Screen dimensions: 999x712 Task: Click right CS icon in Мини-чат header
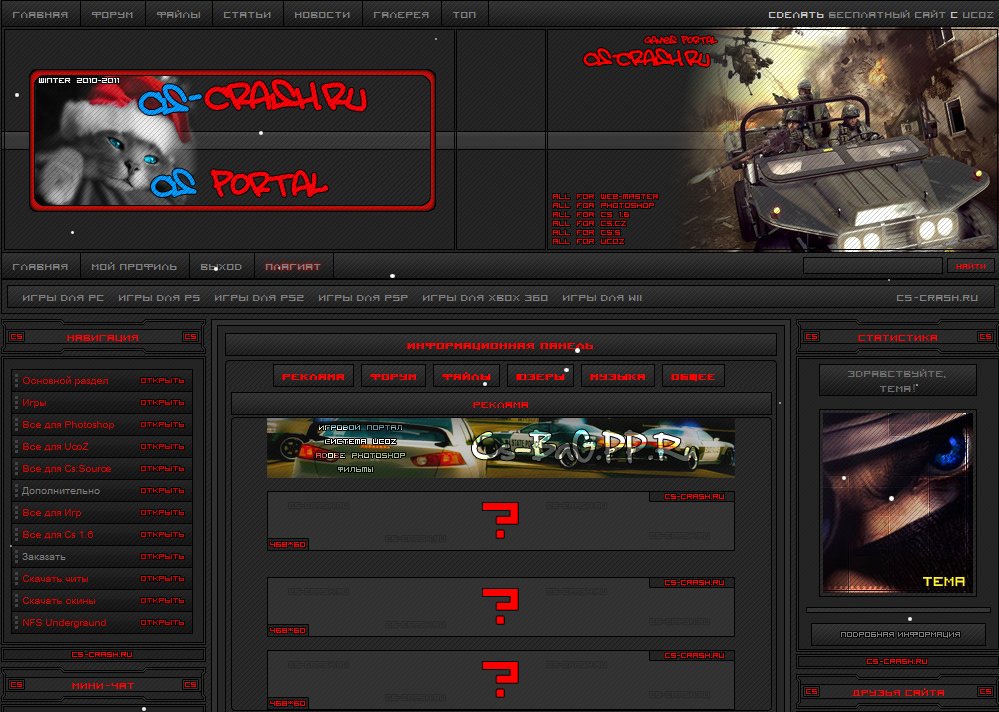[190, 685]
